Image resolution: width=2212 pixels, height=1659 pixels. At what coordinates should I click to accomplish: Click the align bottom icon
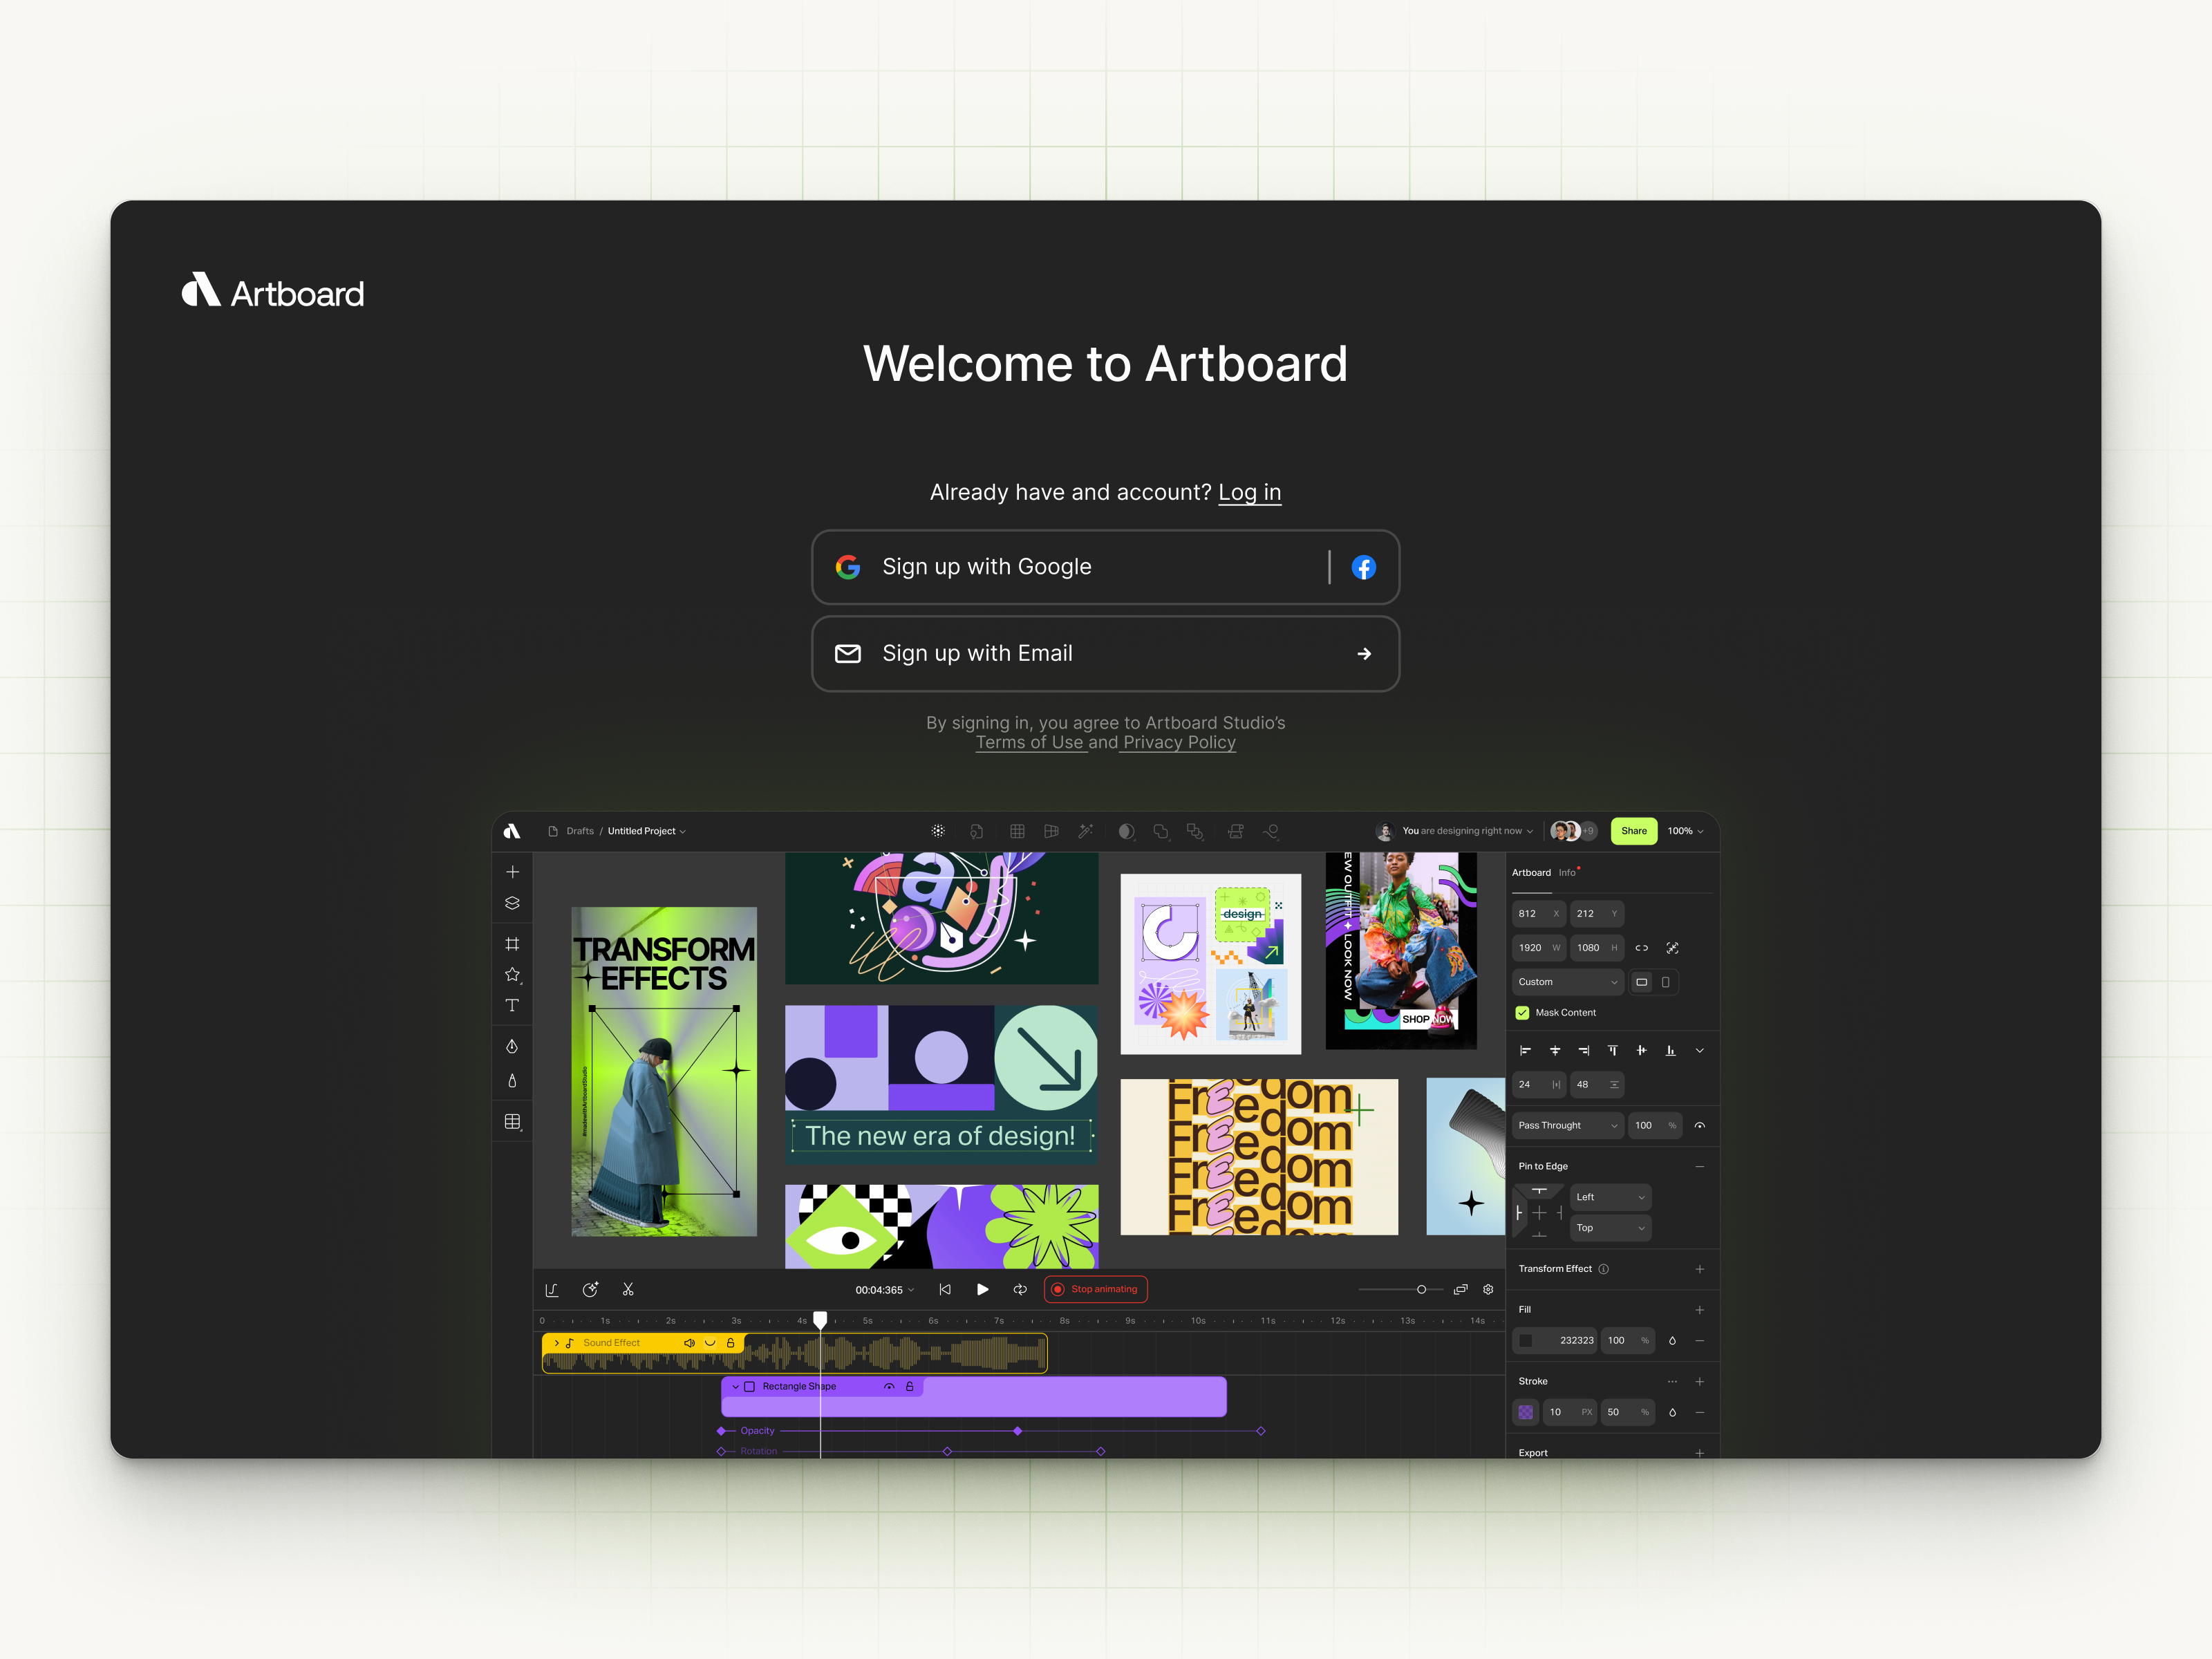pyautogui.click(x=1670, y=1050)
